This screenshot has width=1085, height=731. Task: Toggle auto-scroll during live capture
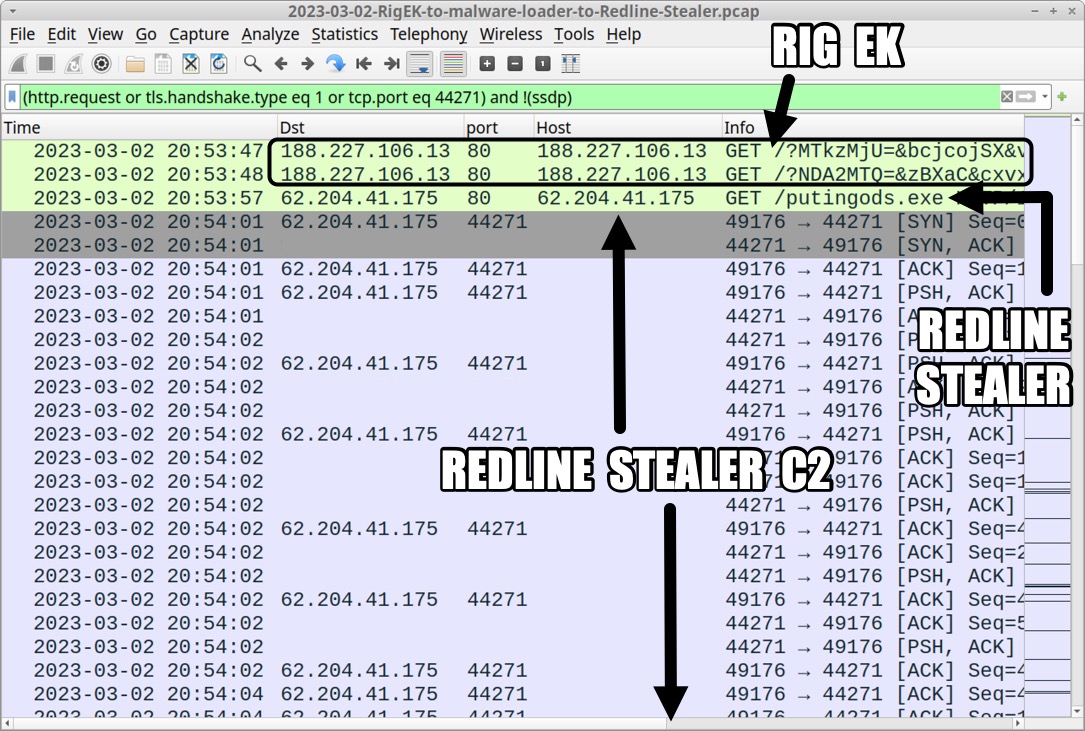pyautogui.click(x=420, y=64)
